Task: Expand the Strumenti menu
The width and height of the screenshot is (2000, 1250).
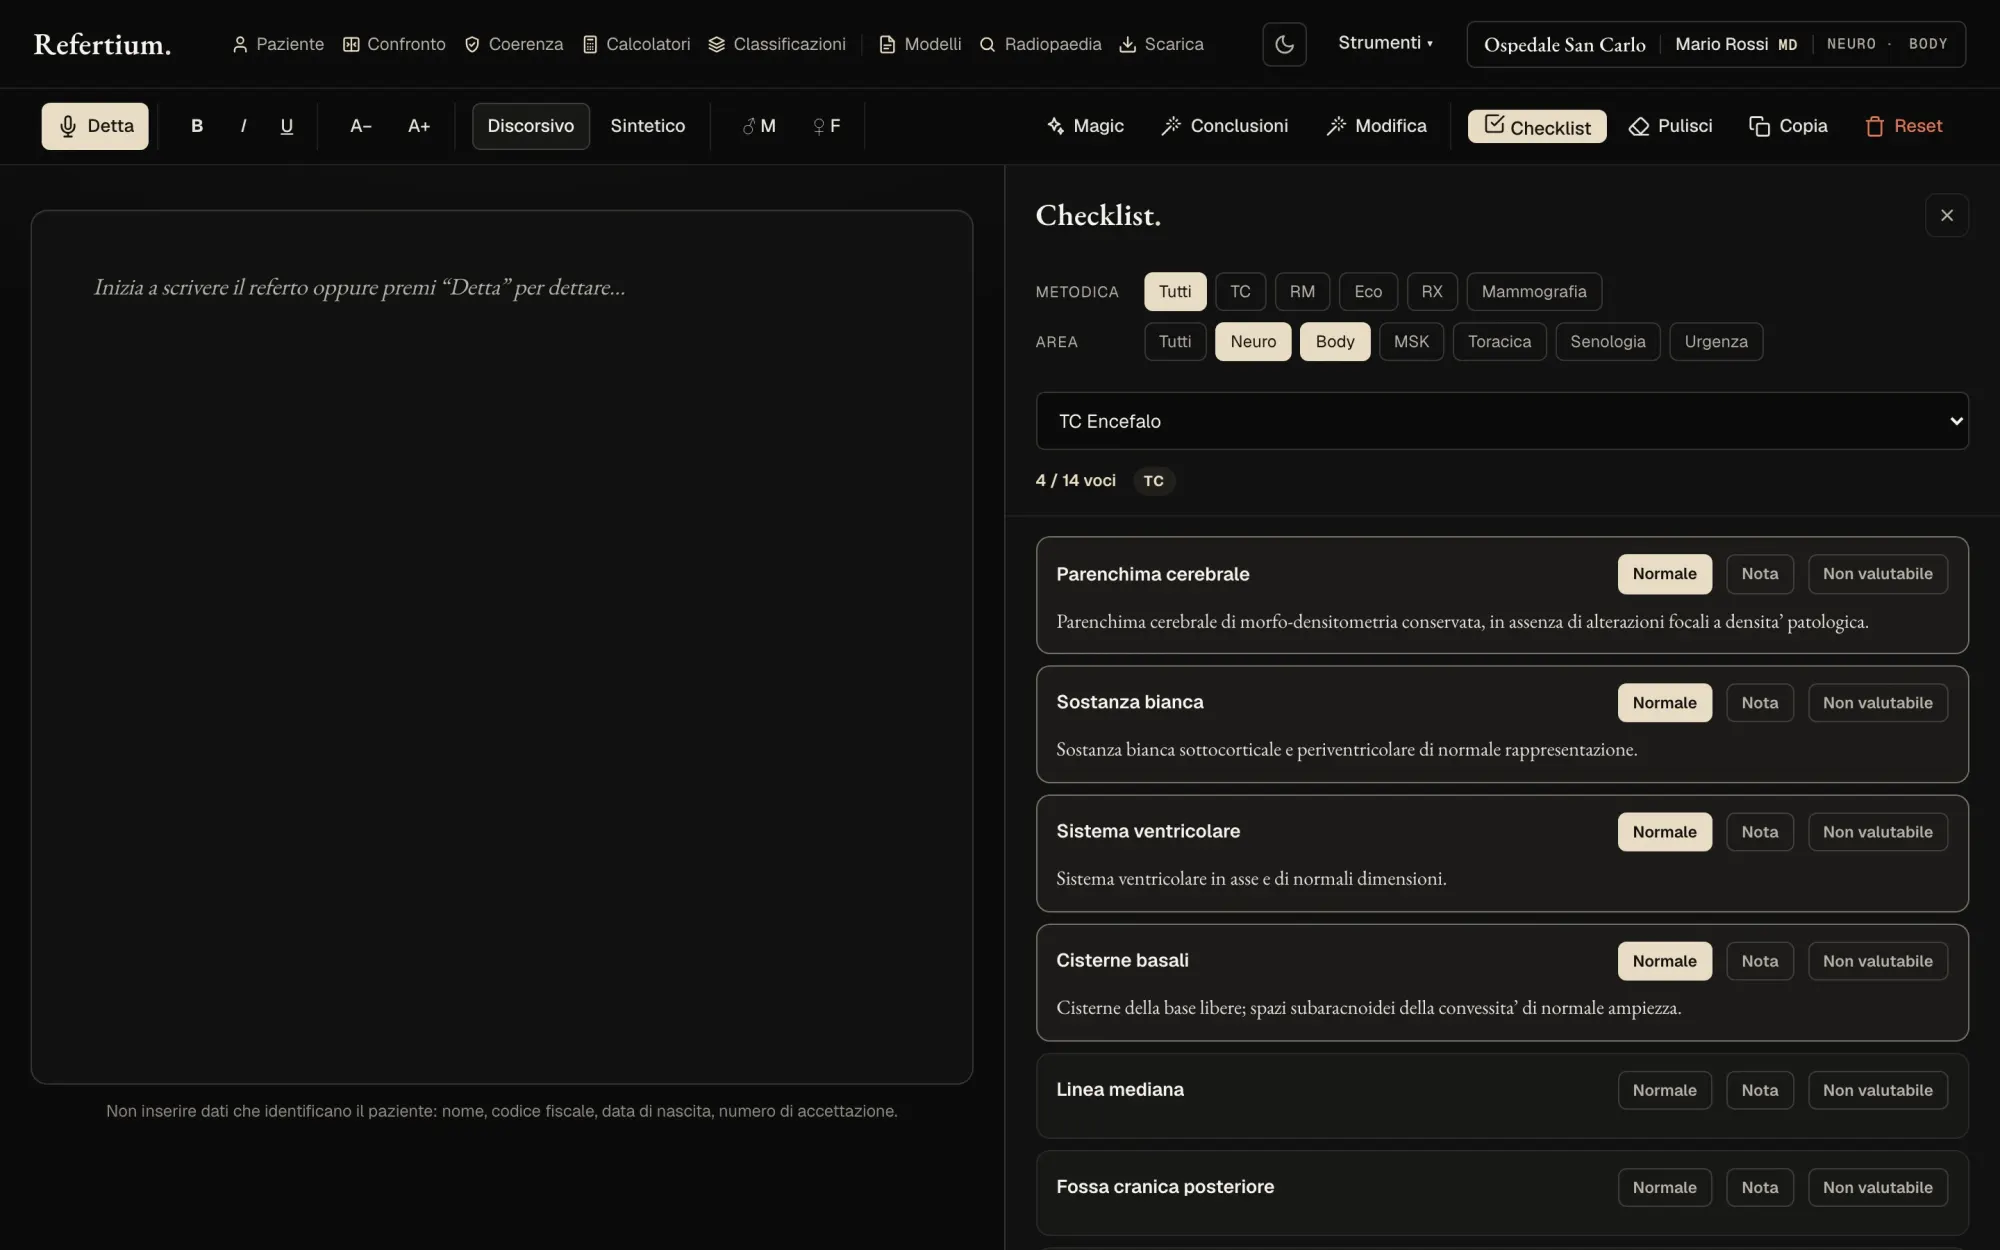Action: [x=1385, y=43]
